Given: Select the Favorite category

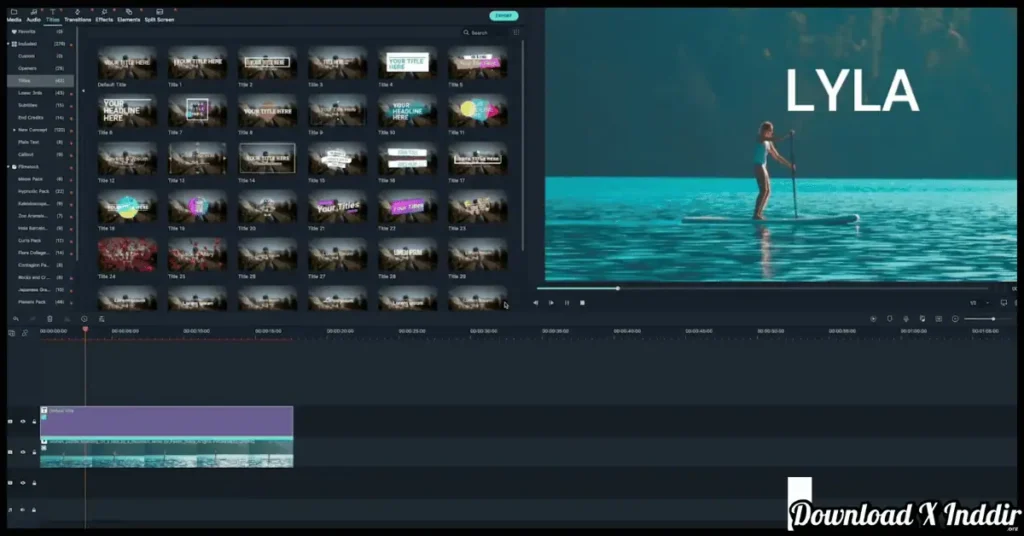Looking at the screenshot, I should coord(40,31).
